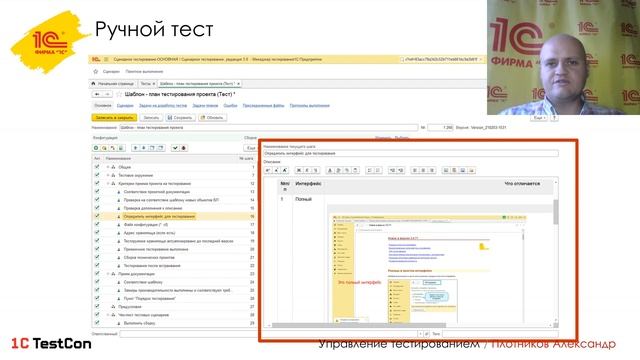Uncheck the Тестовое окружение row checkbox
Image resolution: width=640 pixels, height=360 pixels.
97,175
